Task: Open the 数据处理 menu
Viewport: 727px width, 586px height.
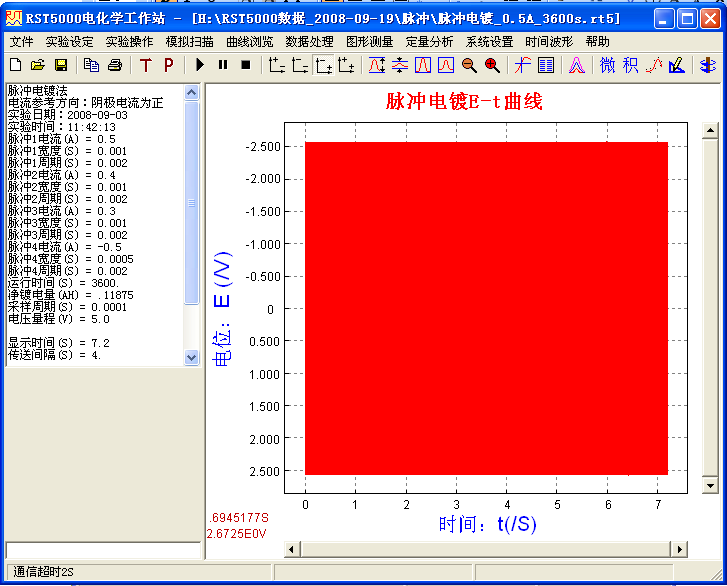Action: coord(309,42)
